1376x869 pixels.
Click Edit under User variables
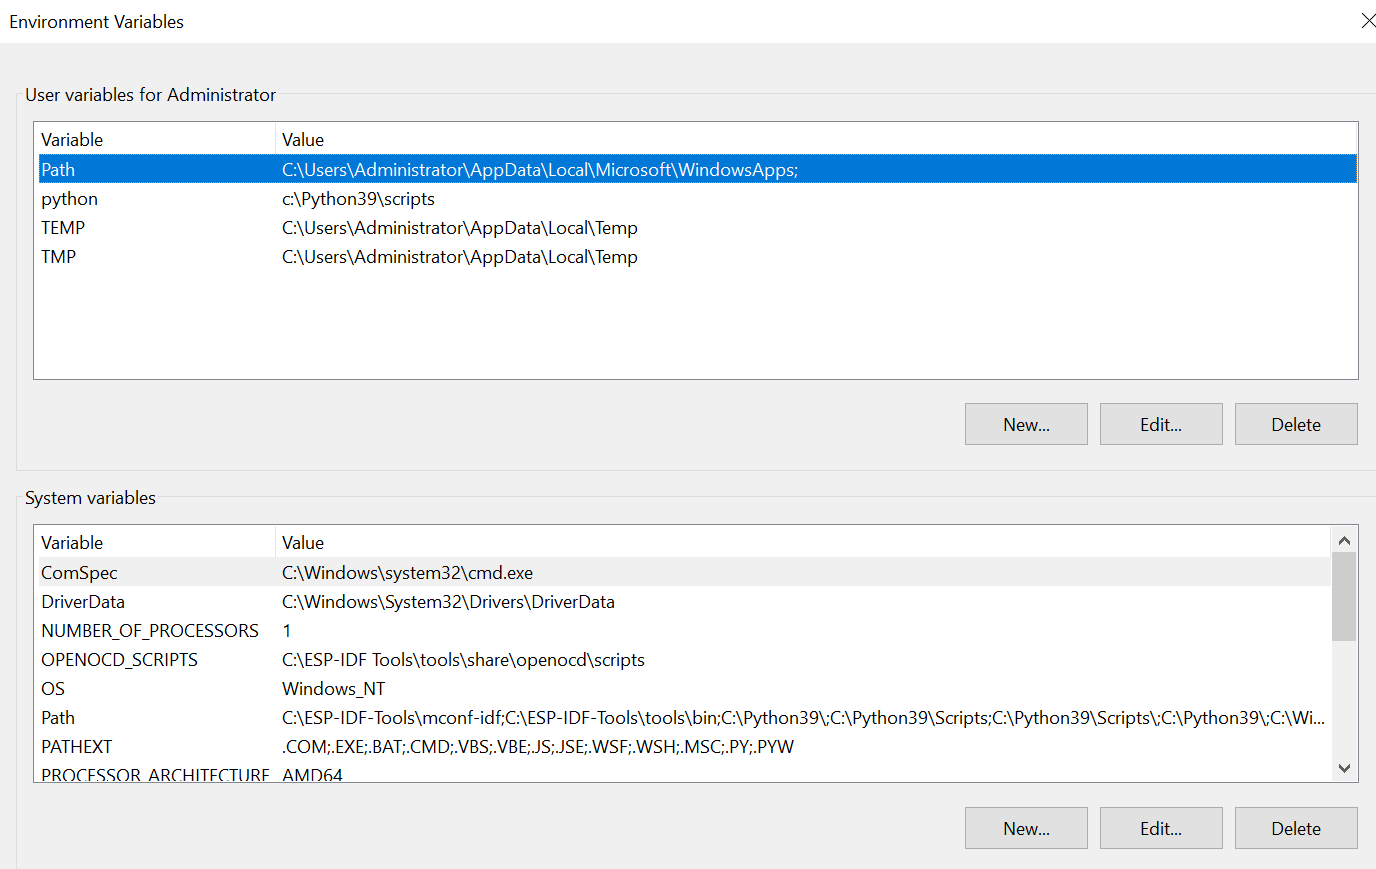point(1160,424)
